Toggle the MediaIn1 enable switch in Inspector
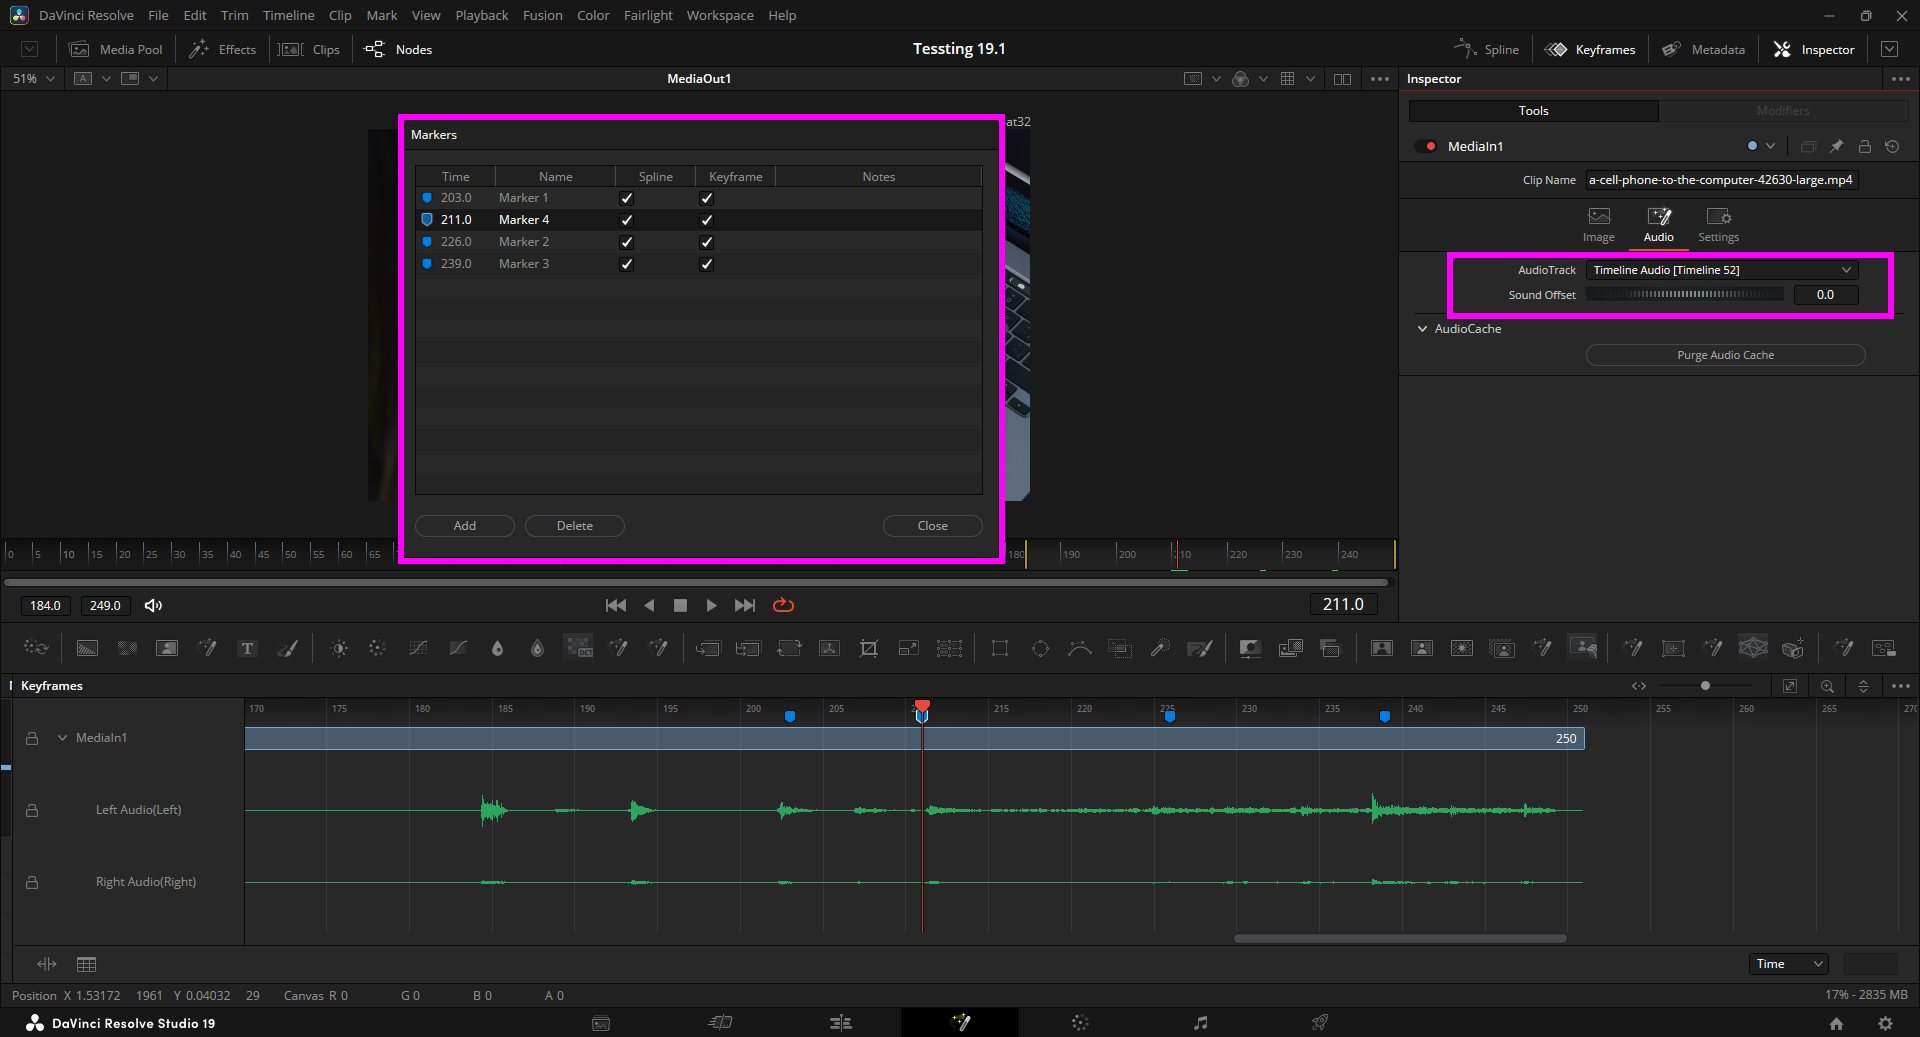Image resolution: width=1920 pixels, height=1037 pixels. 1426,146
